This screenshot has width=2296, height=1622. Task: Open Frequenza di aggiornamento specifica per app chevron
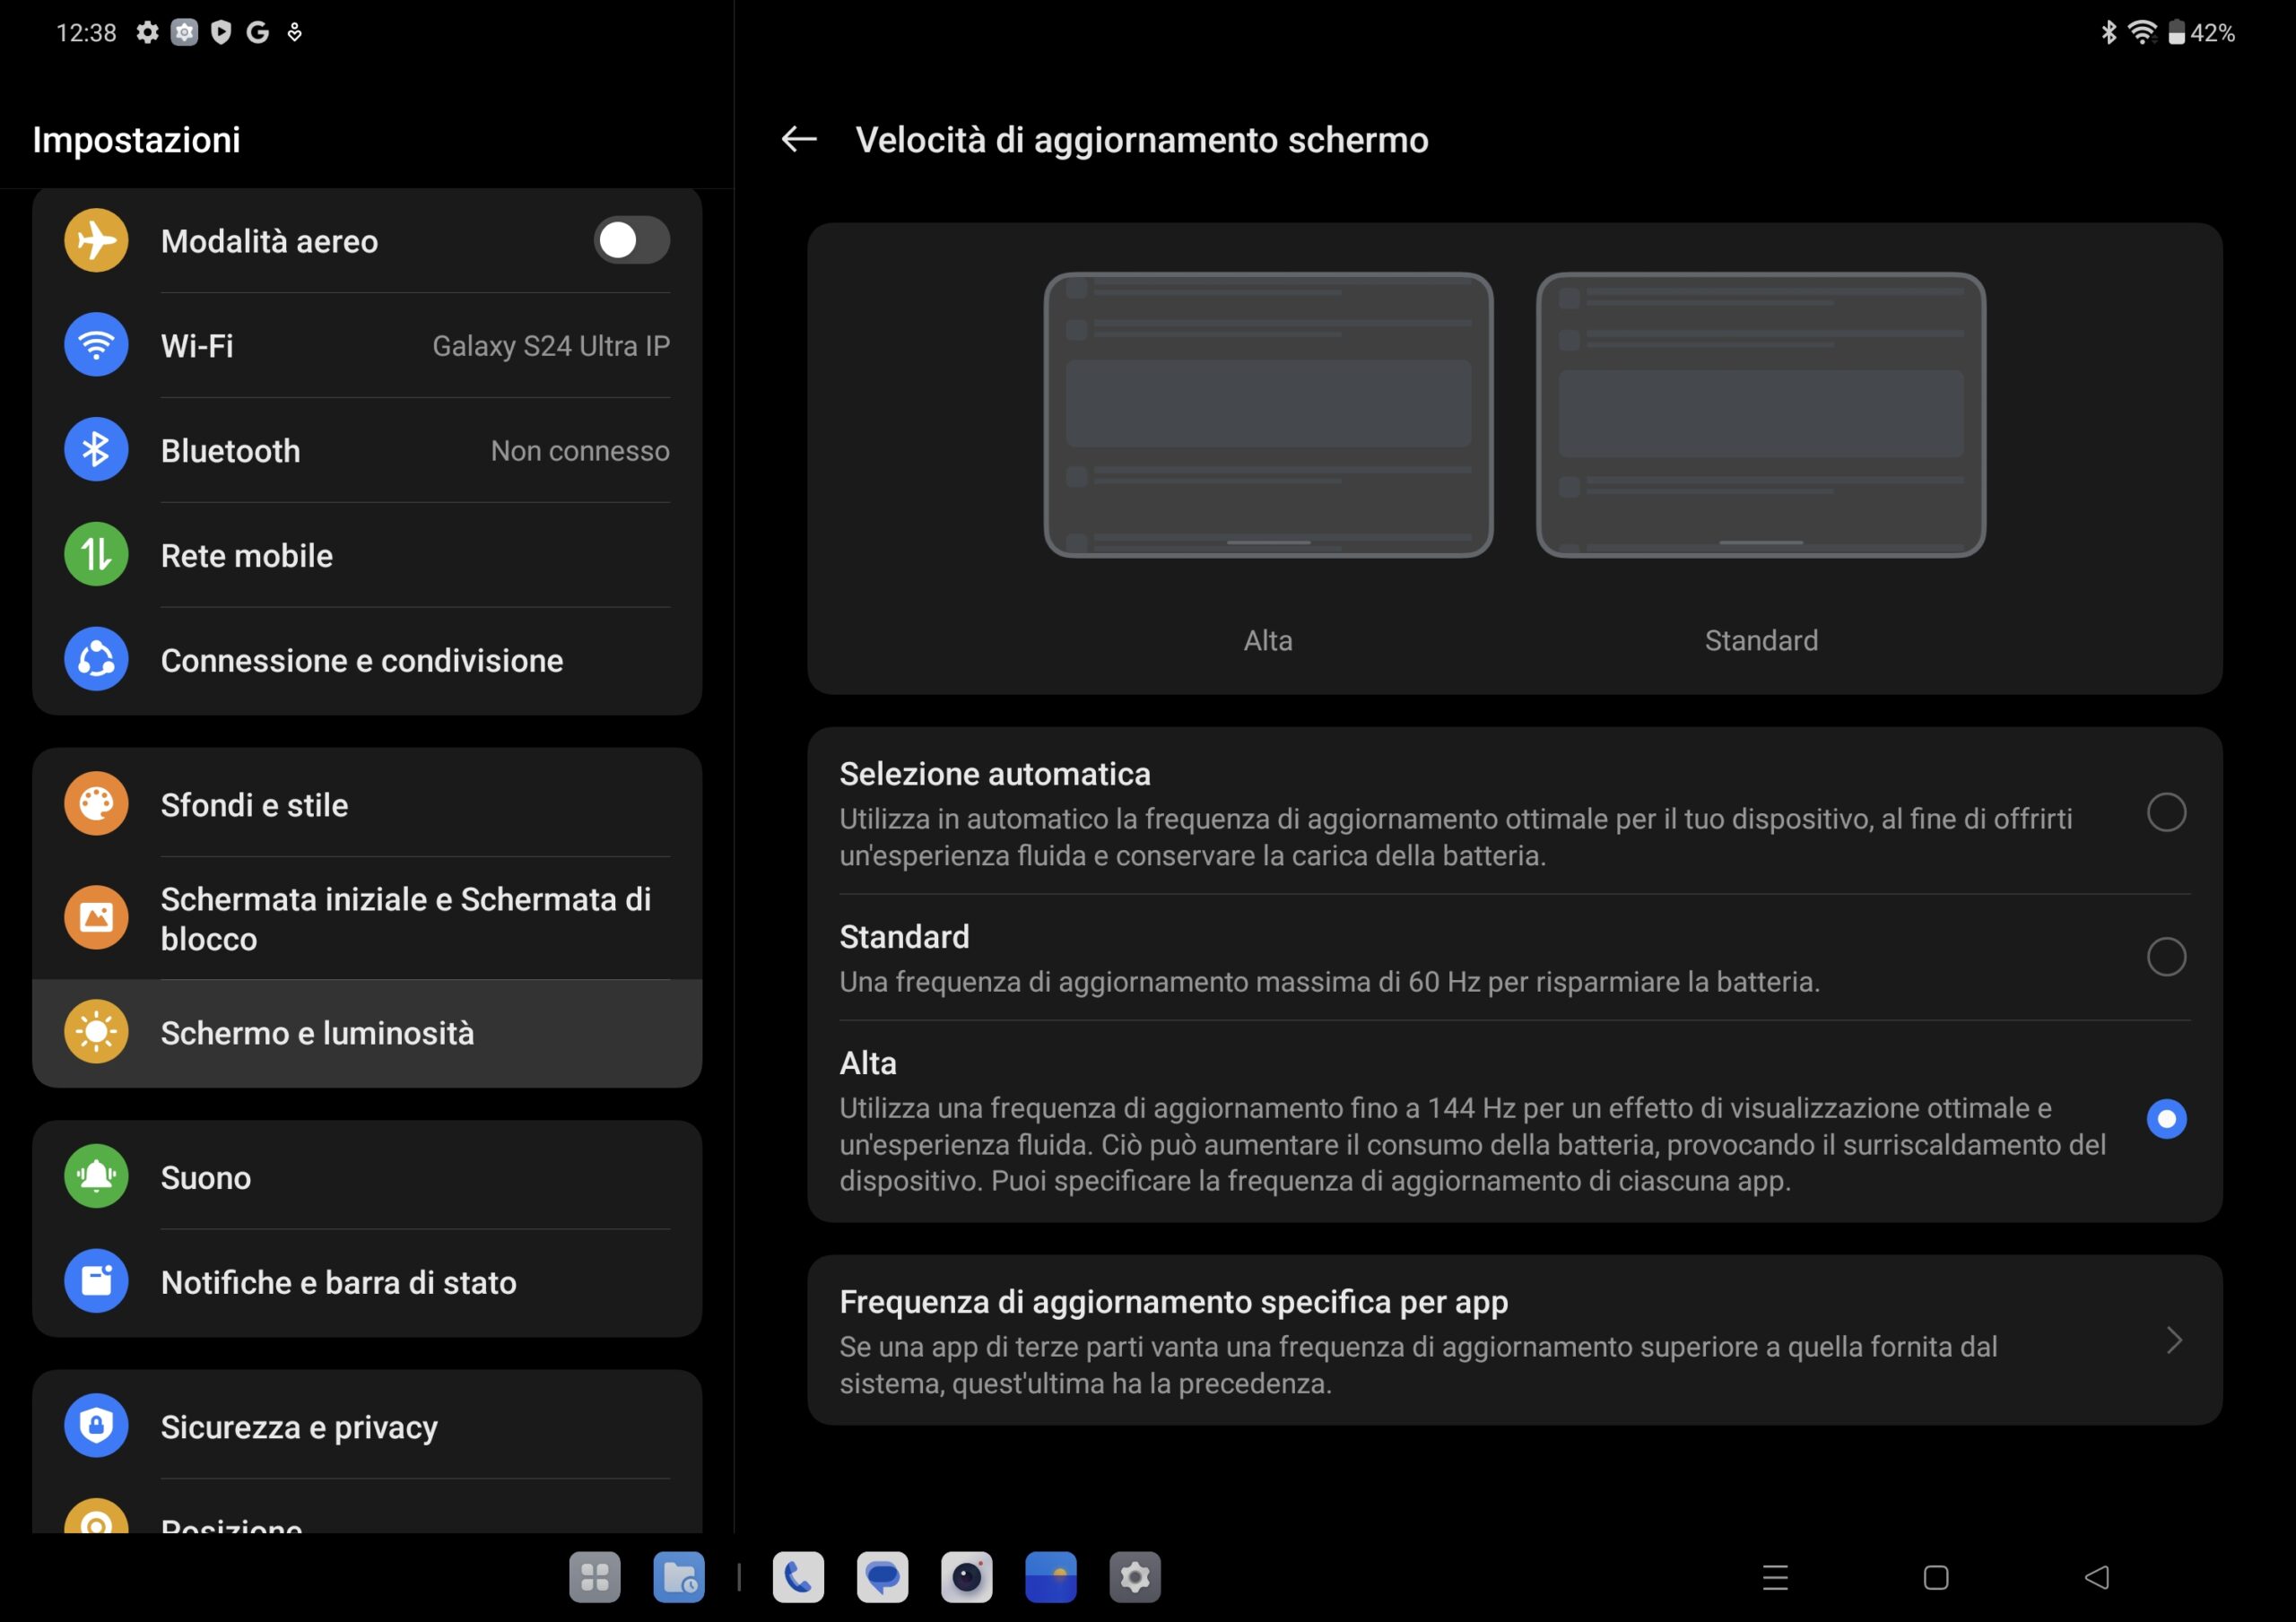2173,1340
